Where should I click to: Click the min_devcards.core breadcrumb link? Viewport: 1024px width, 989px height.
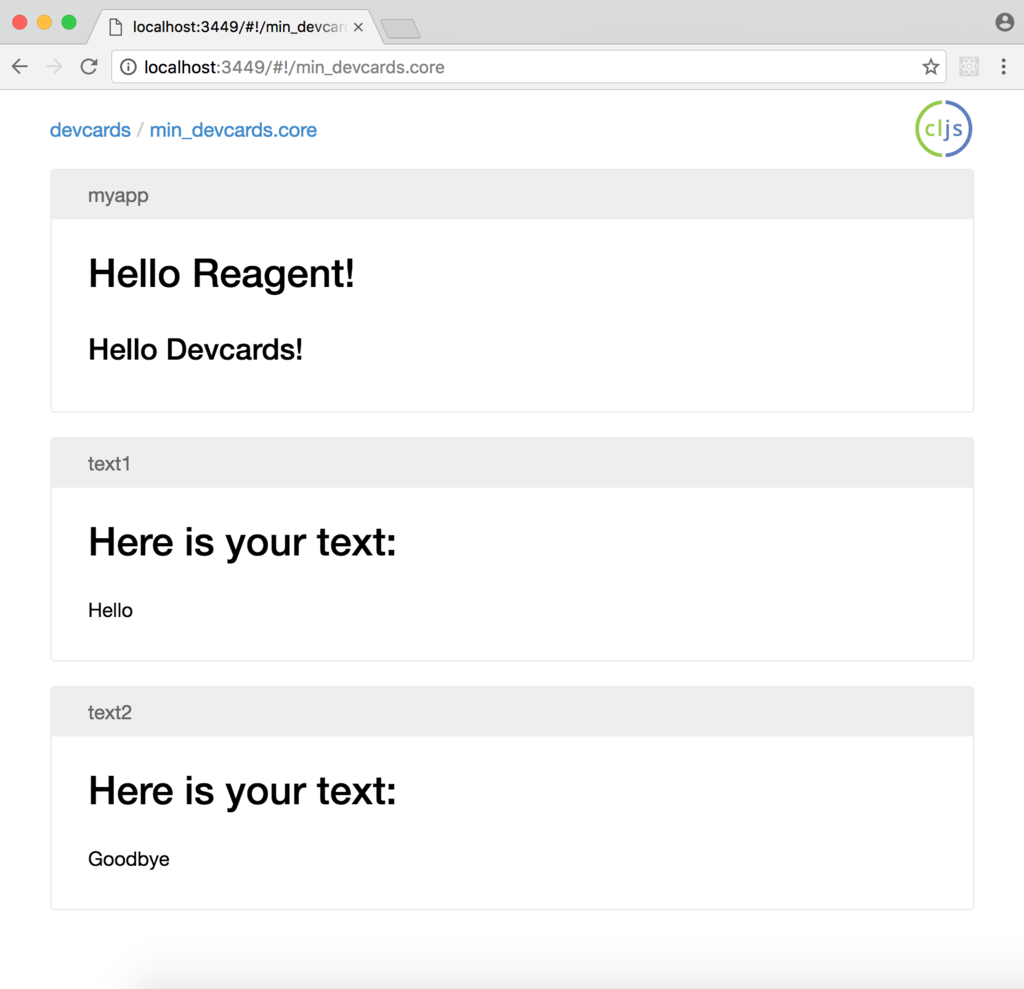[233, 130]
